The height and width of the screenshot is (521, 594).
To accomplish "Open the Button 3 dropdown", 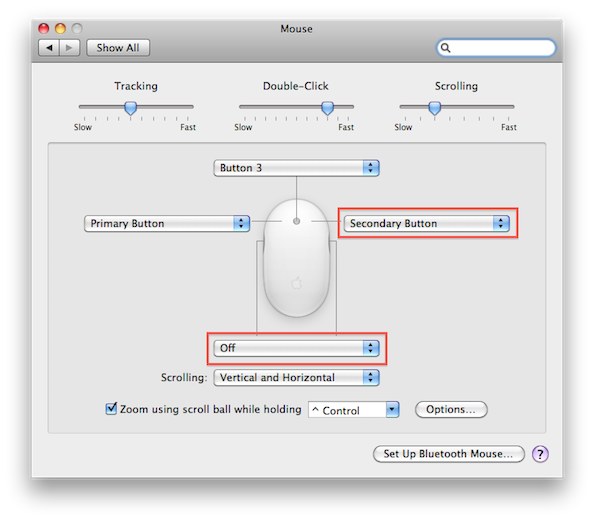I will [x=296, y=168].
